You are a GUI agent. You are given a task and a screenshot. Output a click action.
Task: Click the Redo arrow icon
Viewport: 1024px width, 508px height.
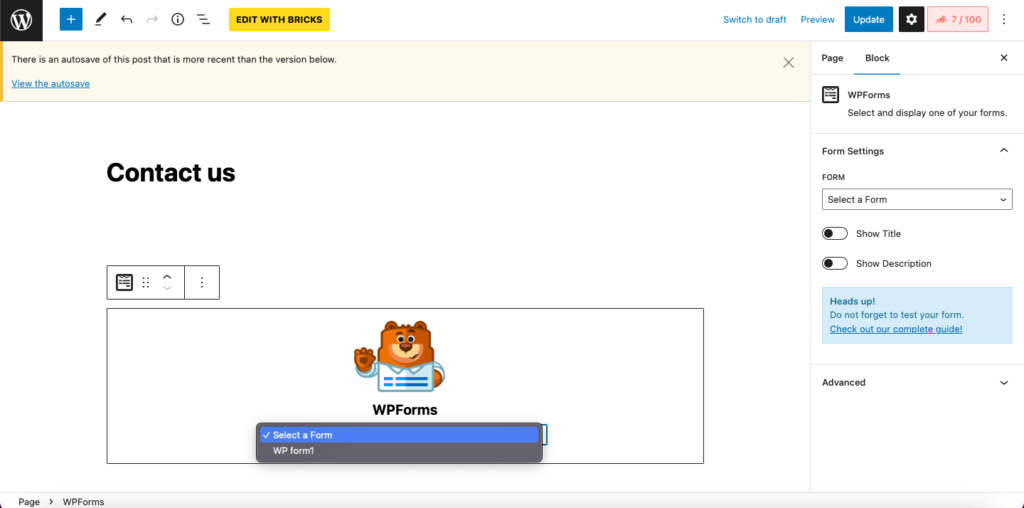[x=152, y=20]
